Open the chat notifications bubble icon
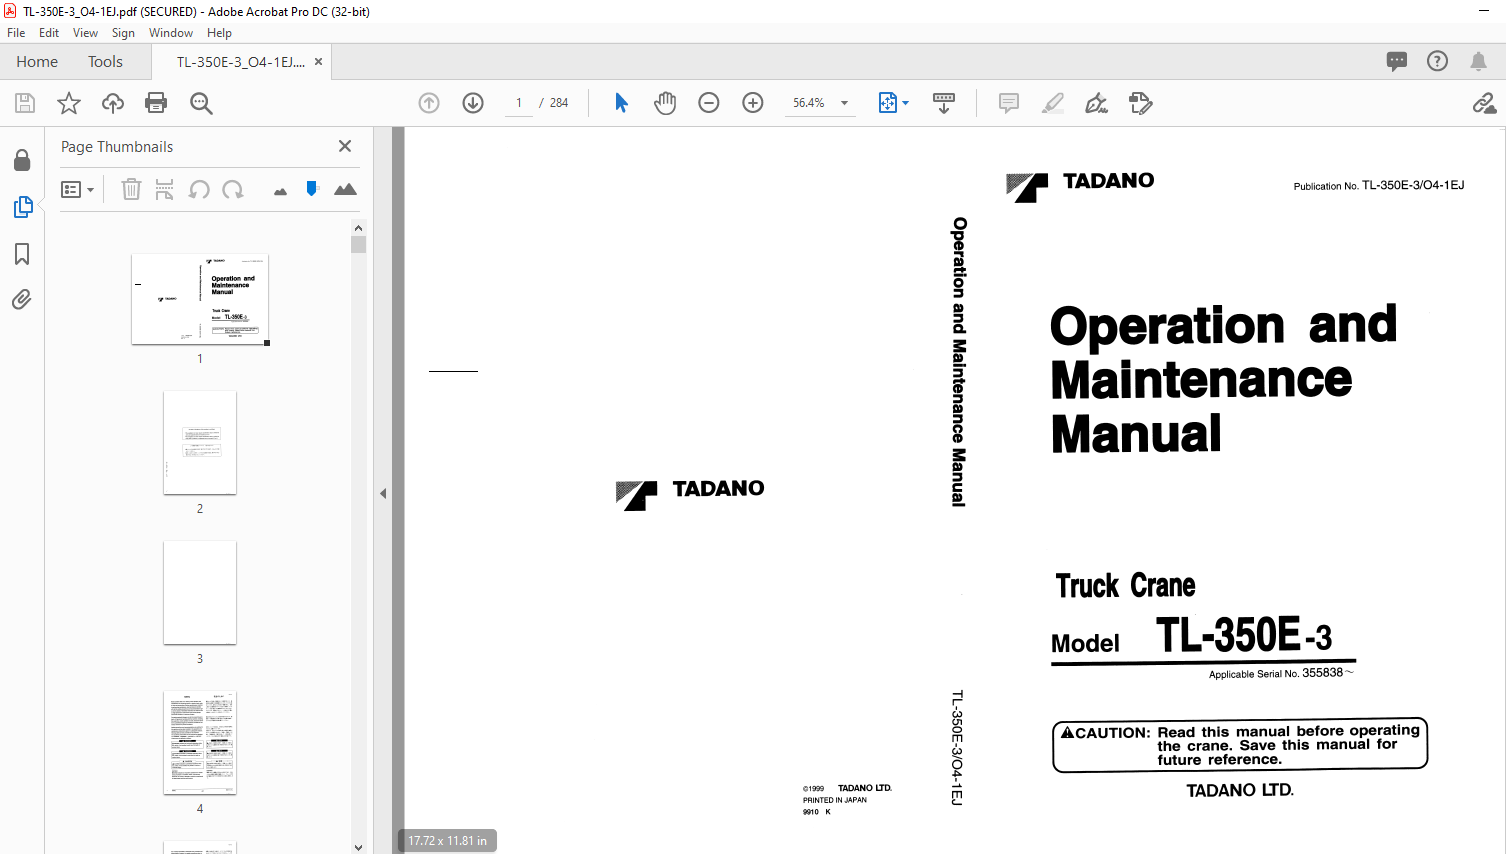Image resolution: width=1506 pixels, height=854 pixels. point(1397,61)
